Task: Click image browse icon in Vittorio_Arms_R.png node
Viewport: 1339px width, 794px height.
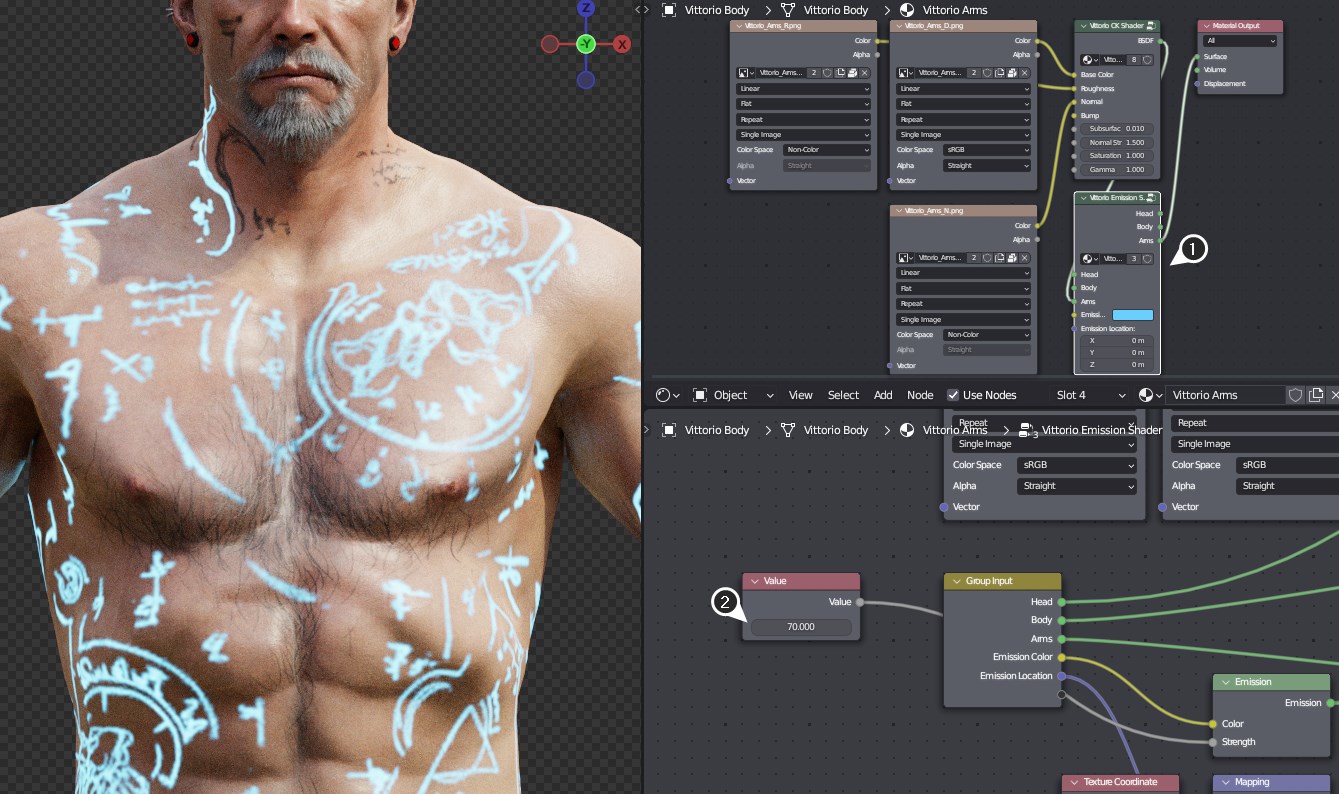Action: point(745,73)
